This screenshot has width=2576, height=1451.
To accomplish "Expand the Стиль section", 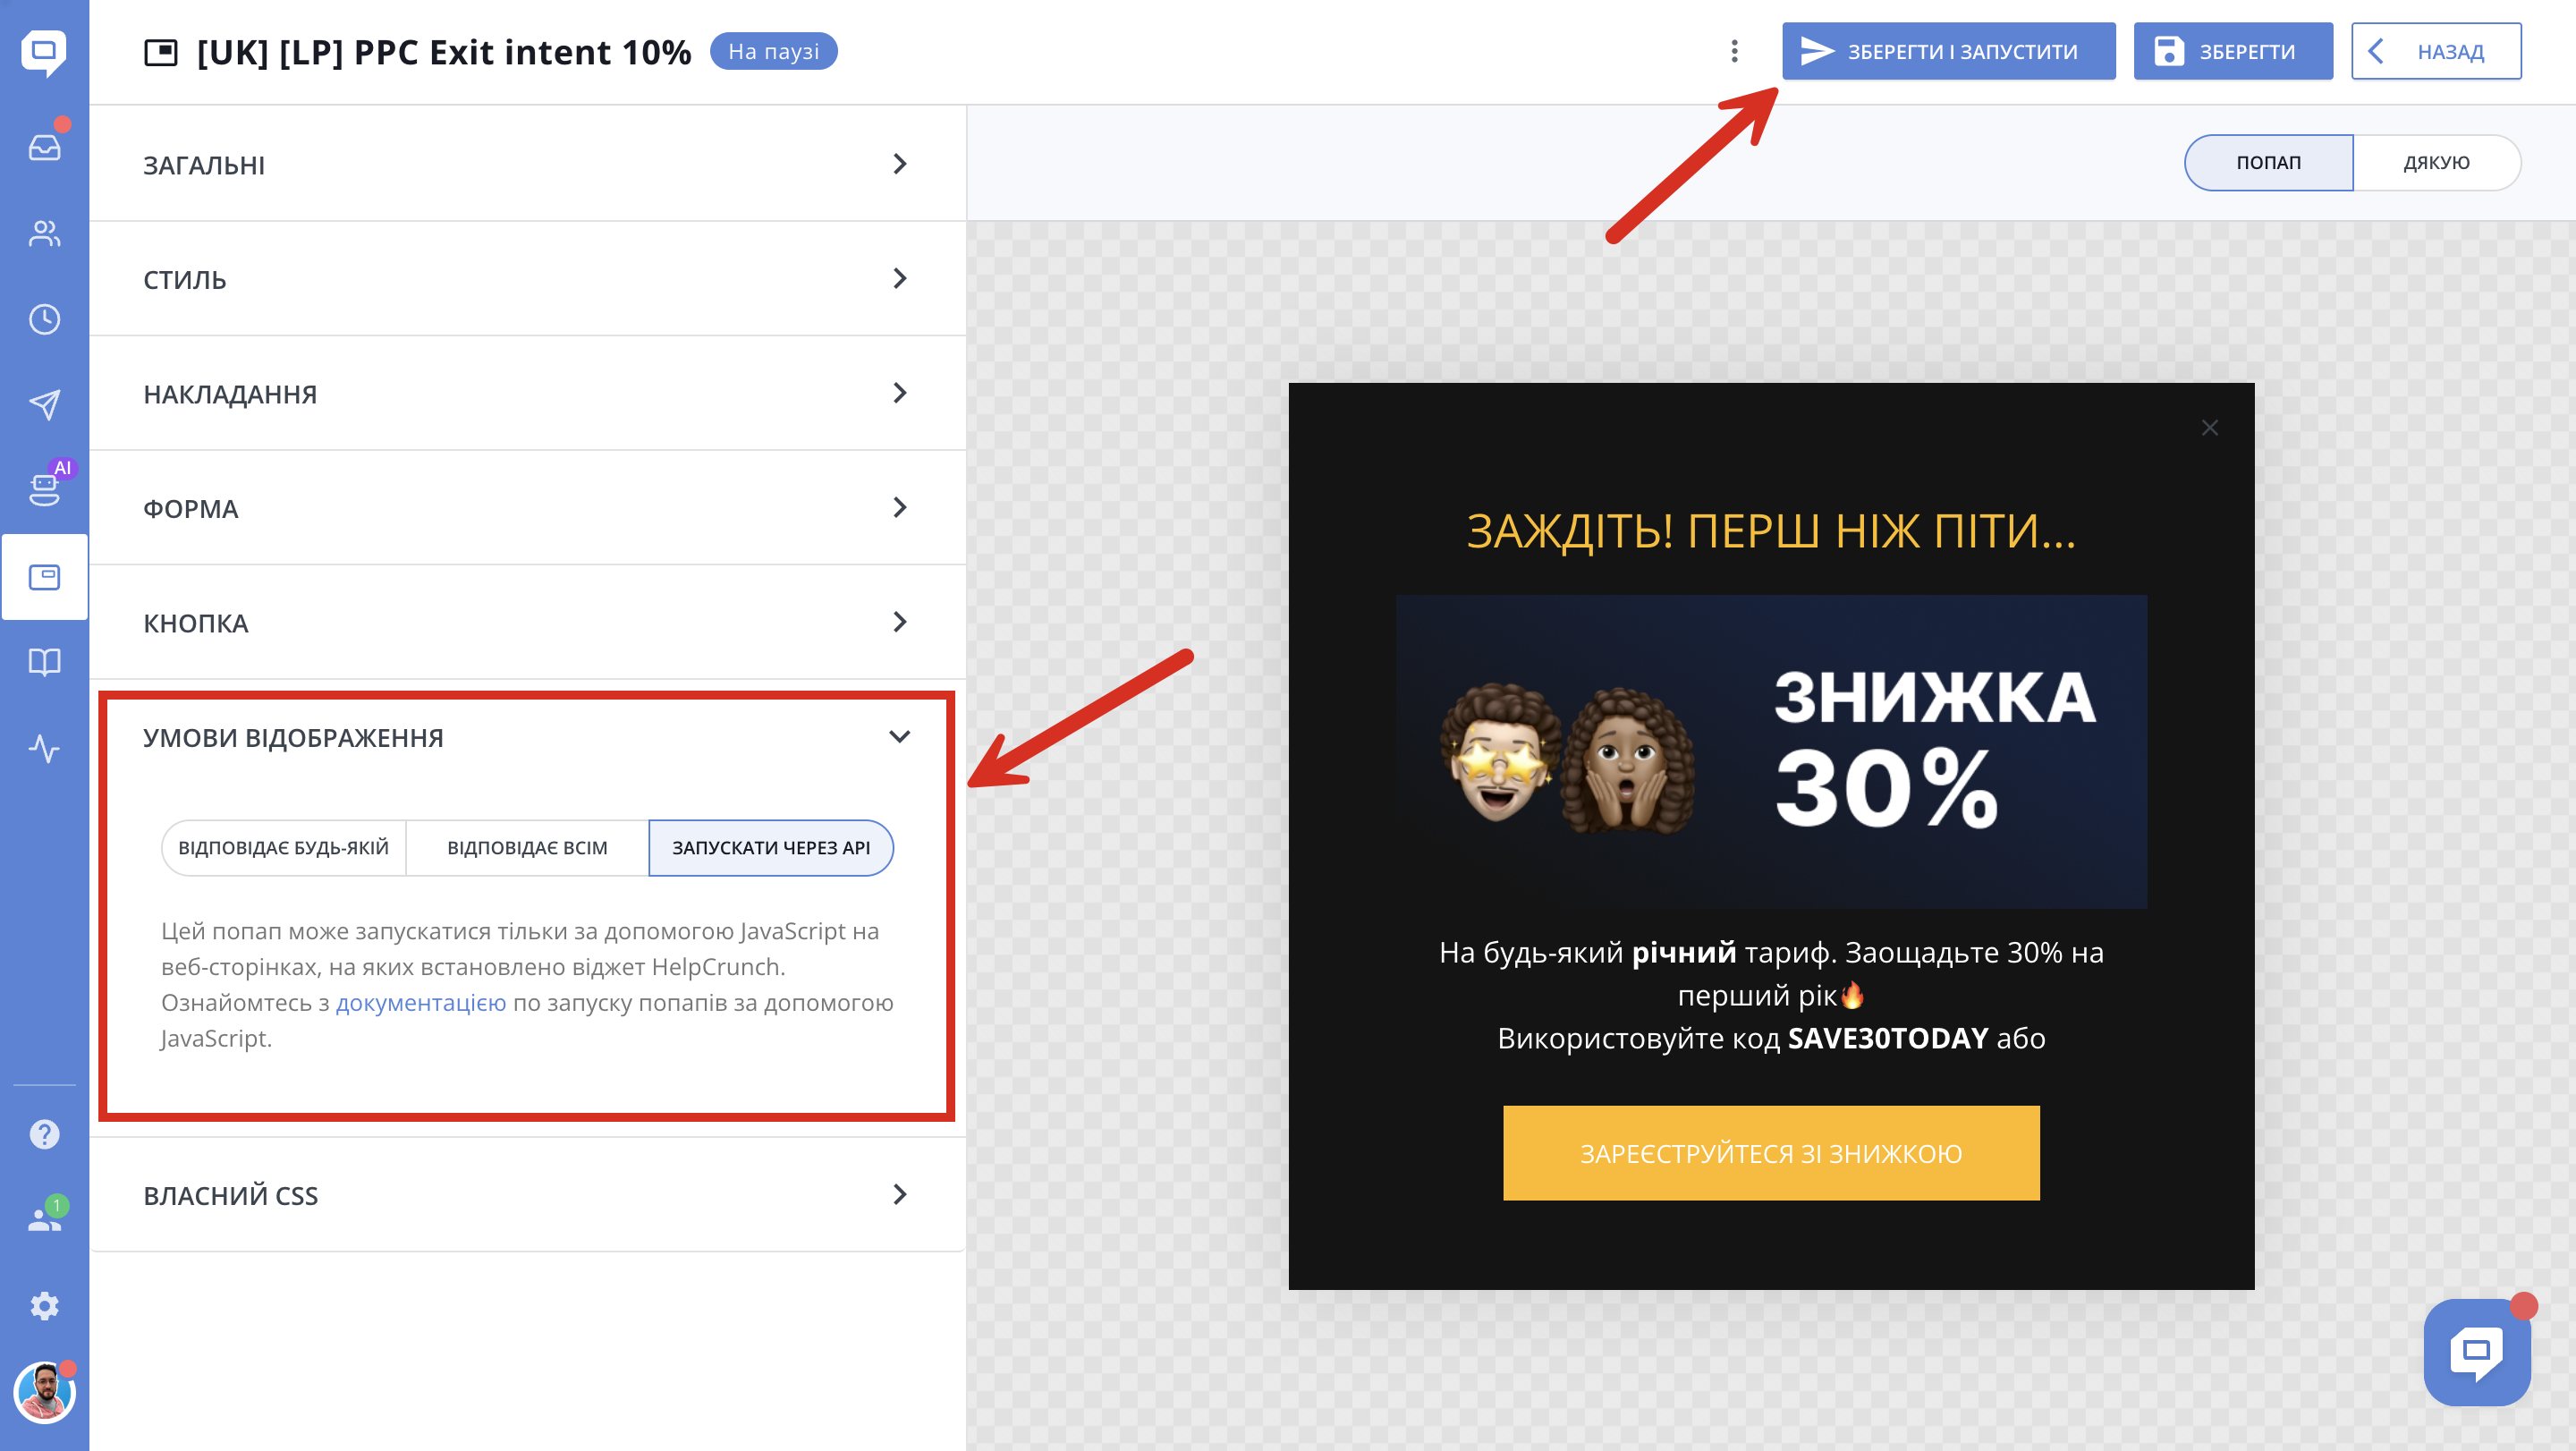I will coord(527,279).
